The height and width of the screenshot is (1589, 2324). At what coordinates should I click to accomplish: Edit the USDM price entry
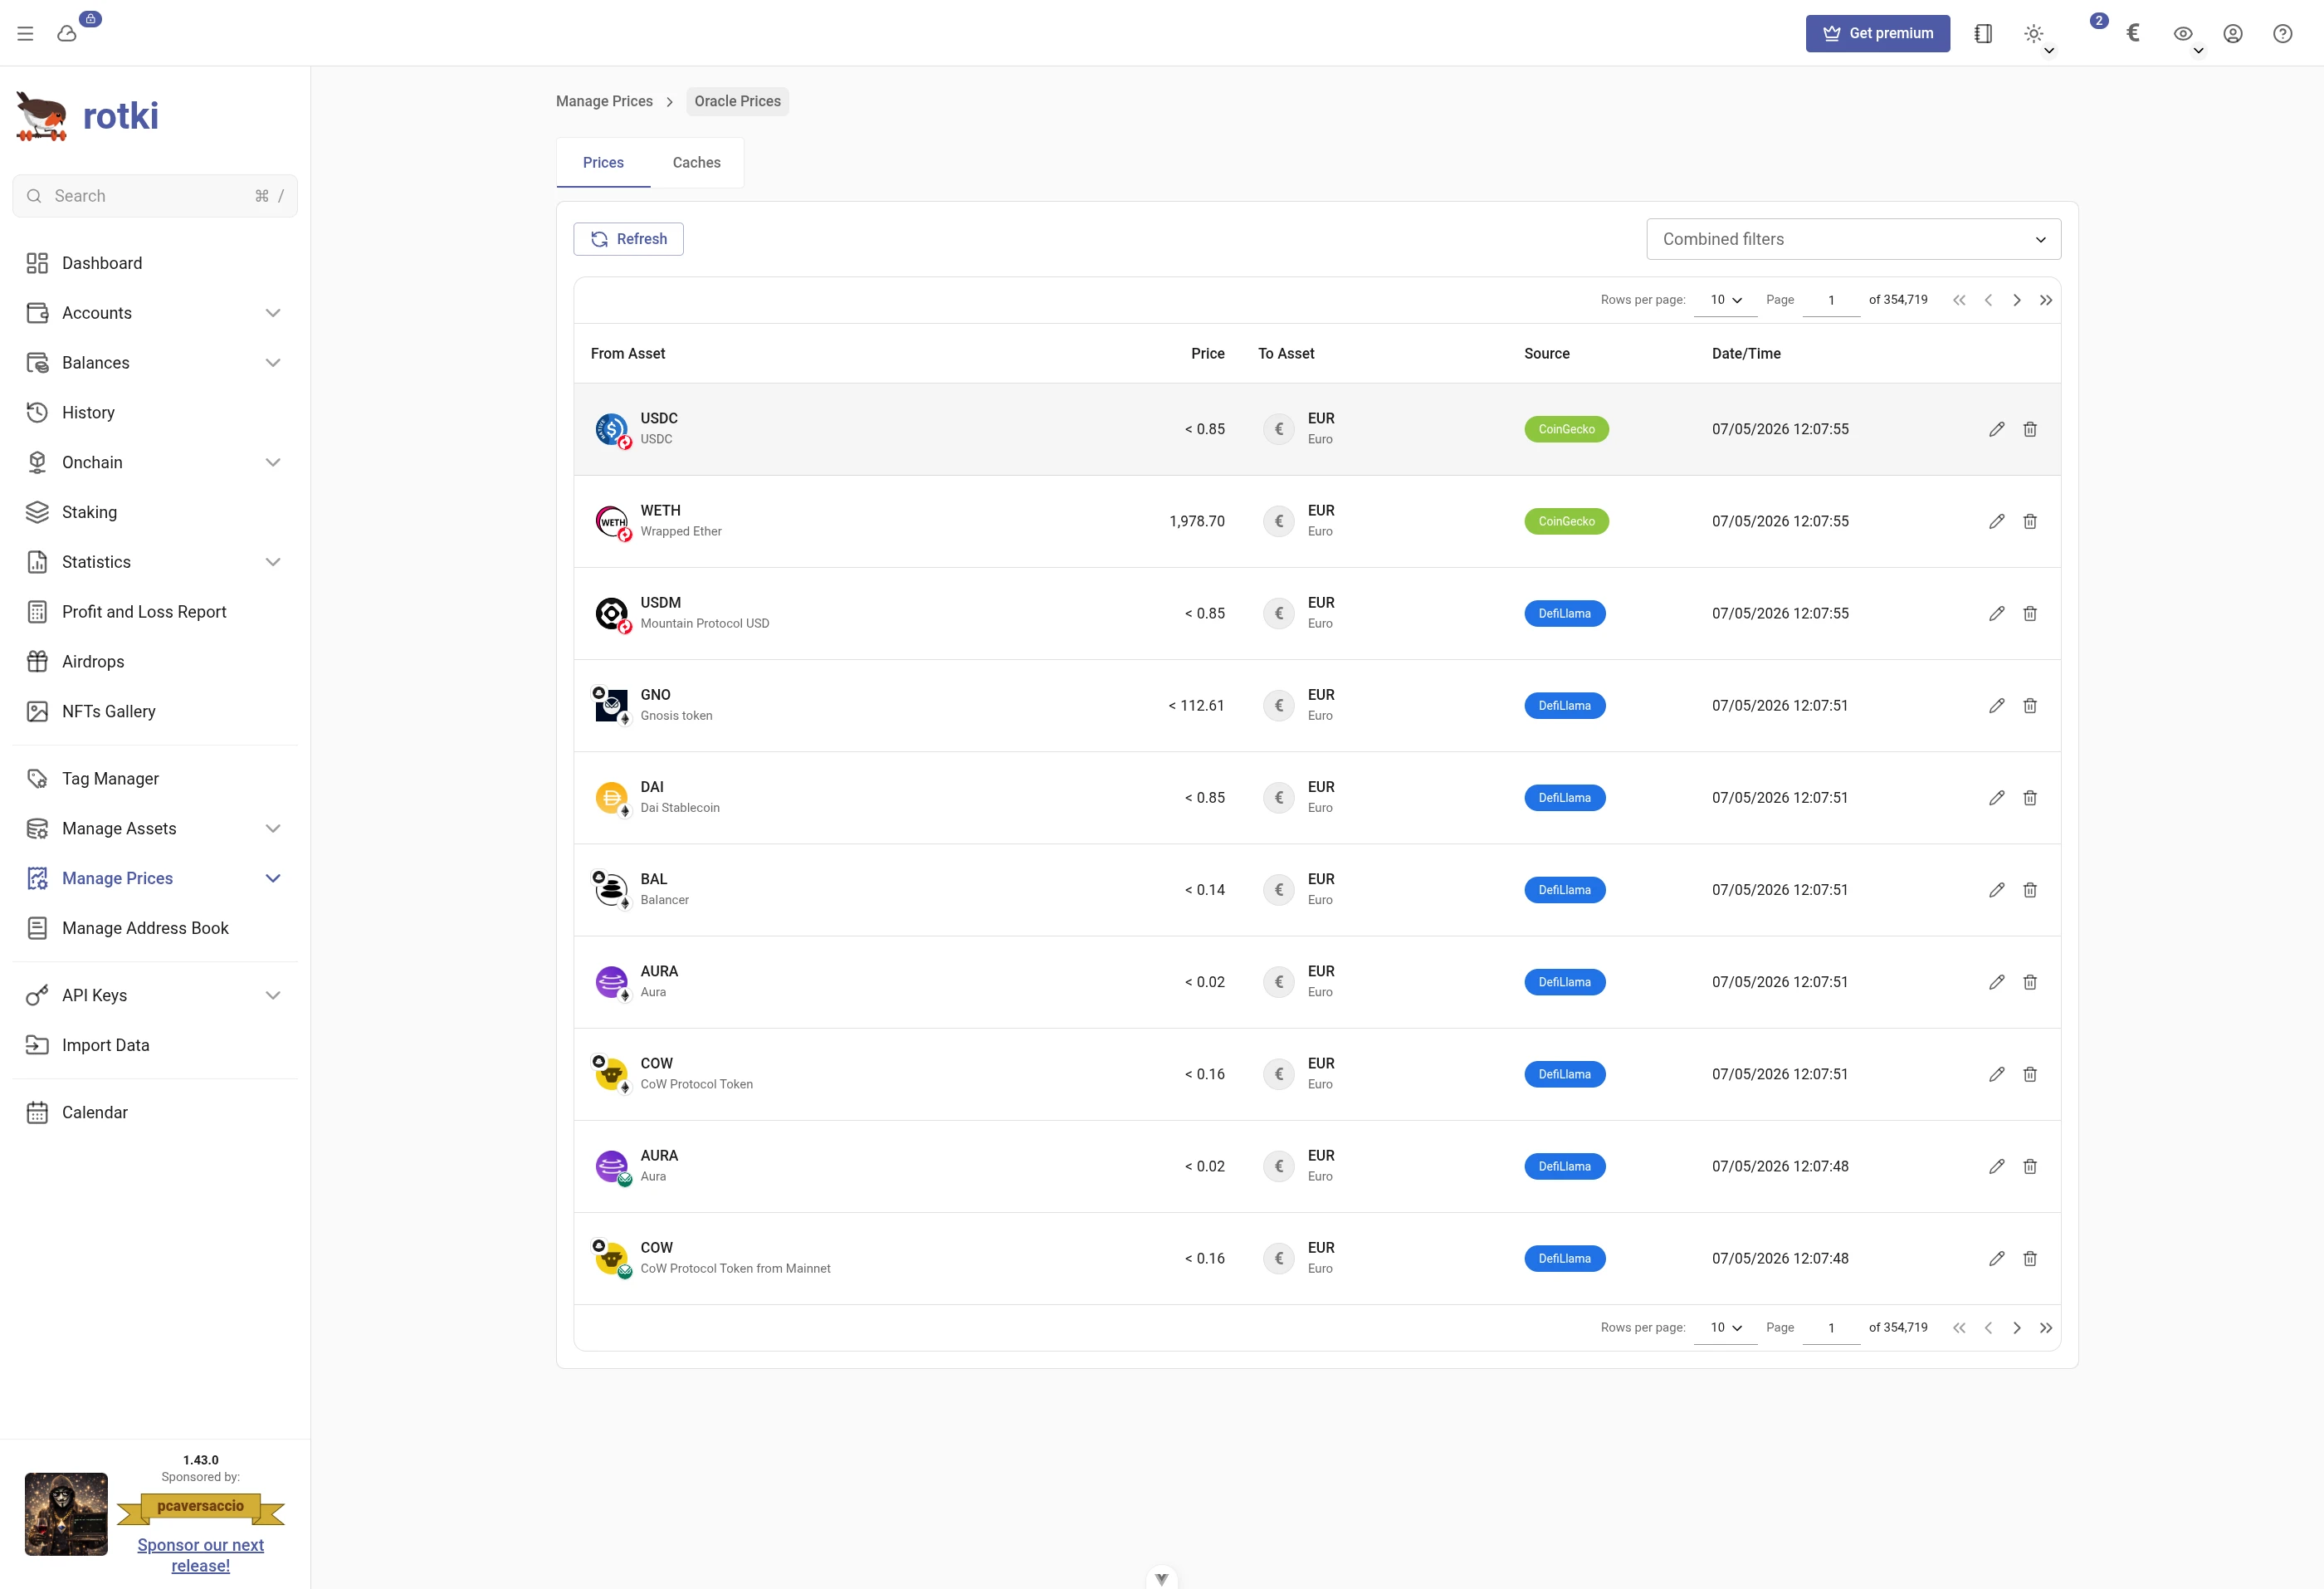pyautogui.click(x=1997, y=613)
